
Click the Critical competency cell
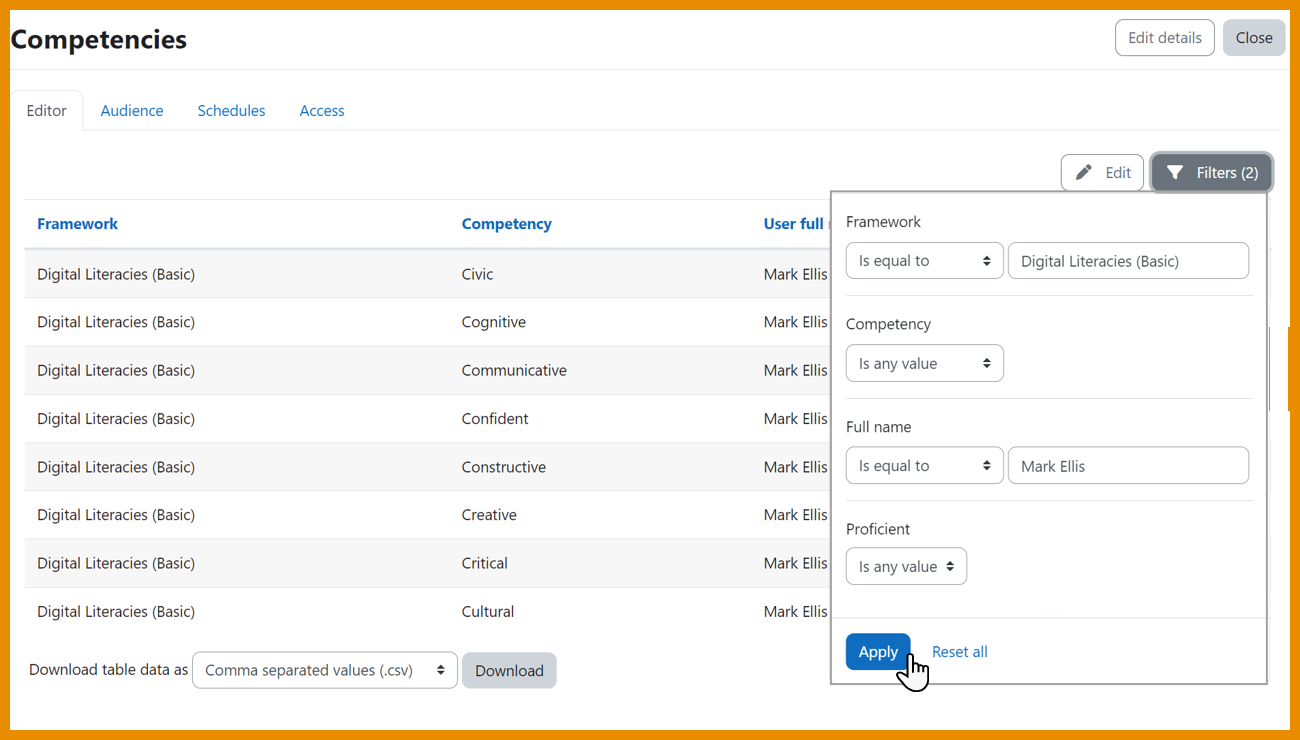[x=485, y=563]
